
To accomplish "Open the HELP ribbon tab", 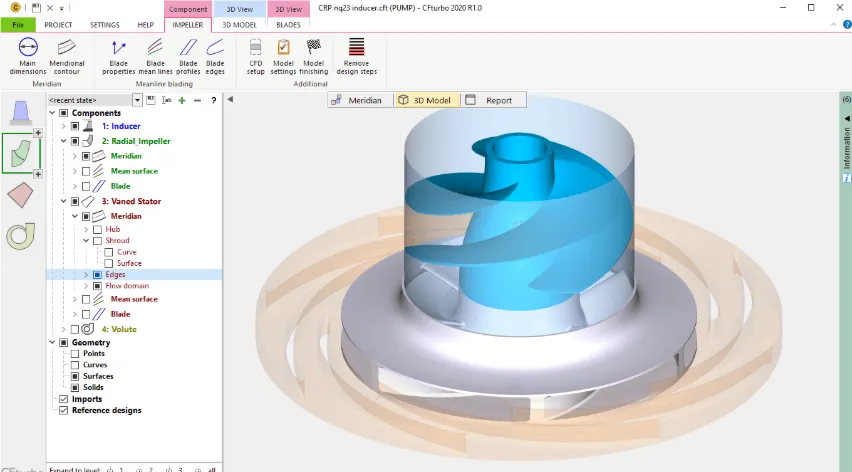I will [x=145, y=25].
